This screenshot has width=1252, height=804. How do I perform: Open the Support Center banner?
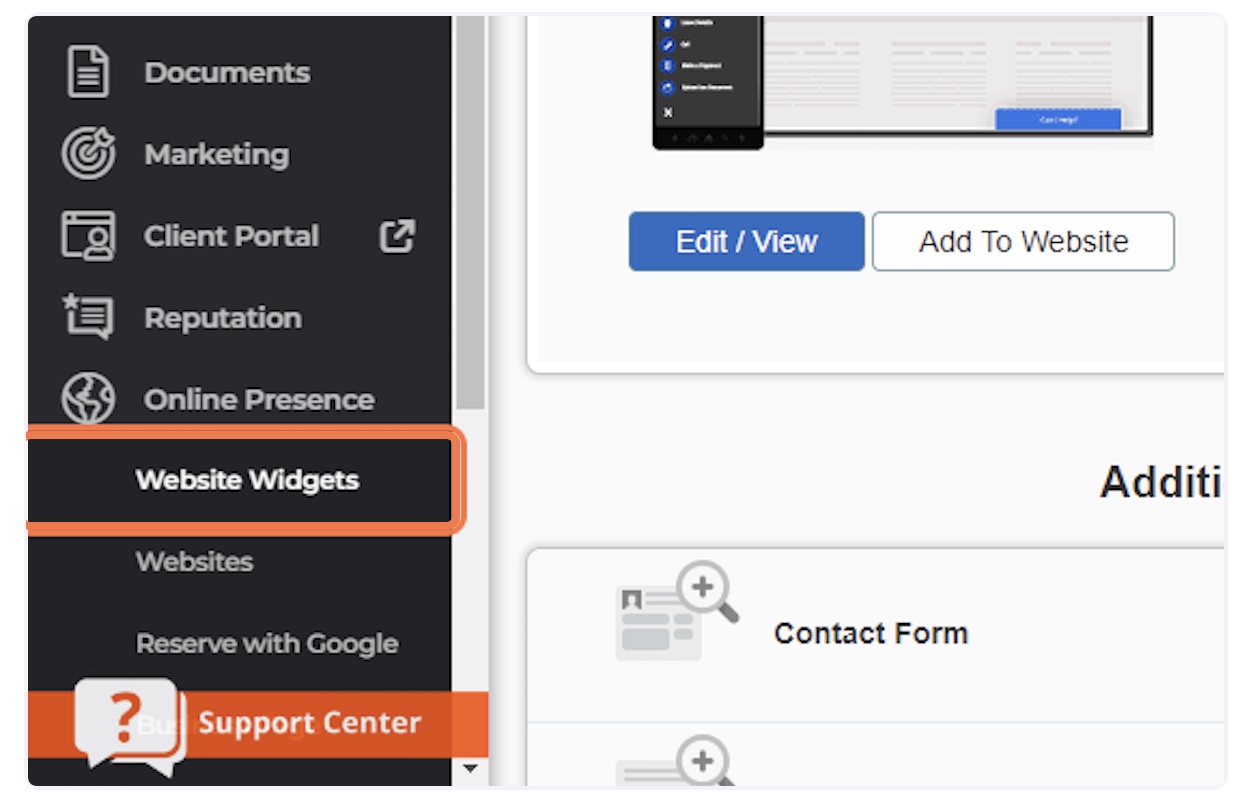click(x=258, y=724)
